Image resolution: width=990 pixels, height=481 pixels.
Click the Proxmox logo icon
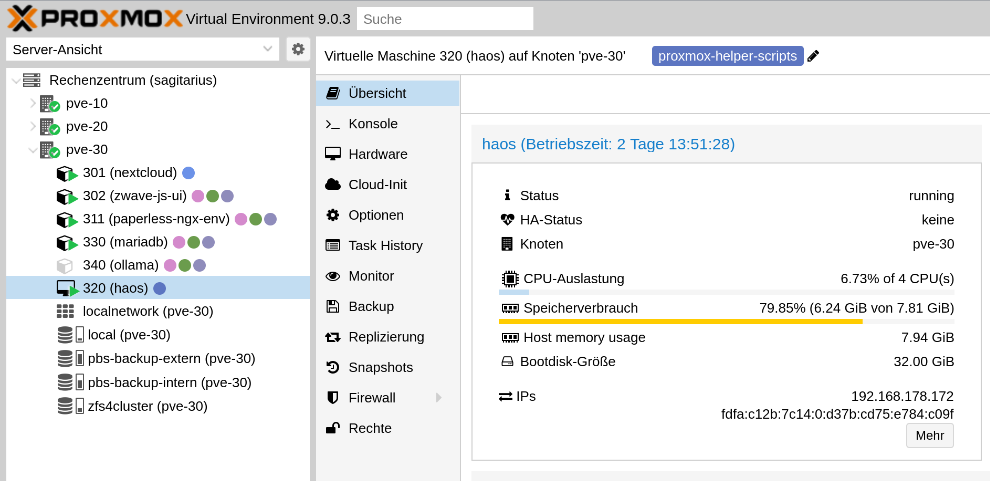point(22,18)
